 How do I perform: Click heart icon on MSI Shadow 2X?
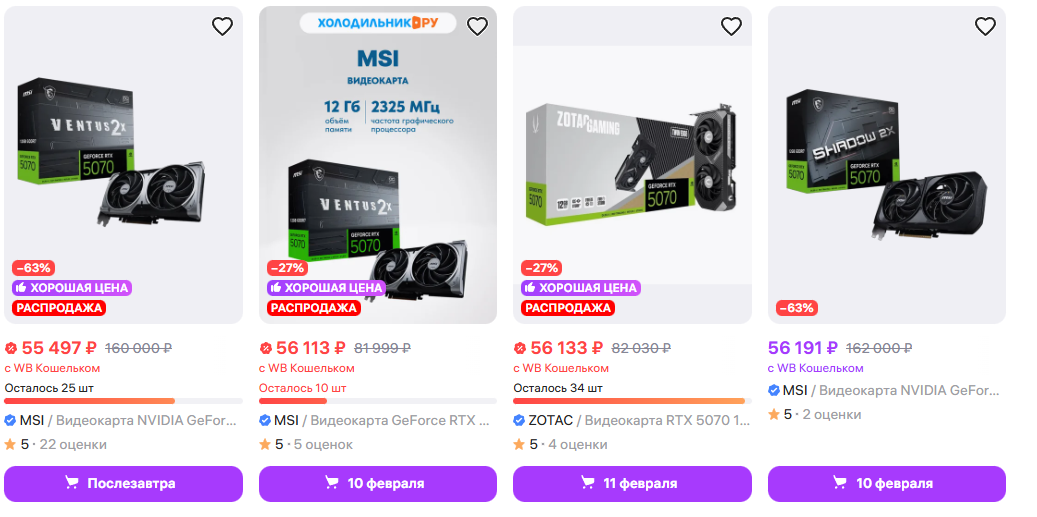985,27
